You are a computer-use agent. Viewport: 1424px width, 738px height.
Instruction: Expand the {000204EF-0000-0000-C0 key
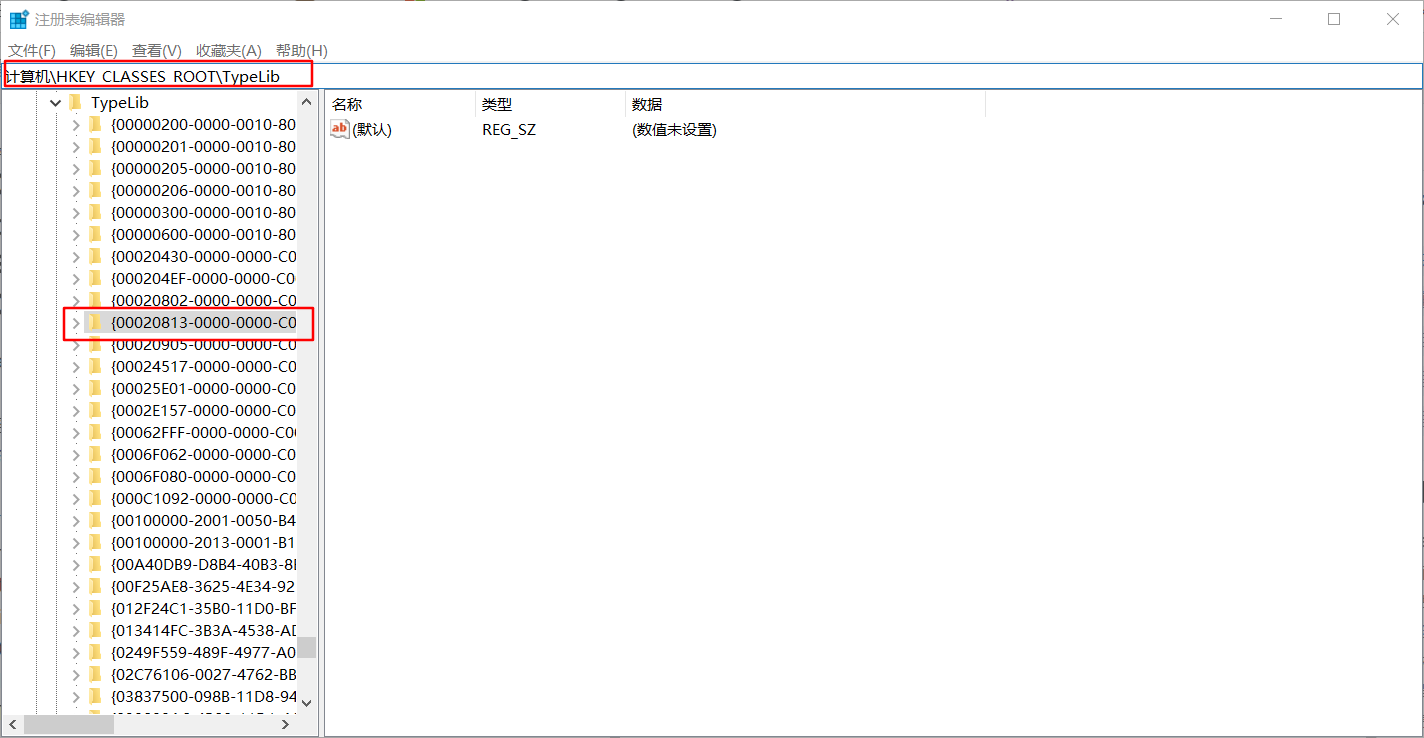point(76,278)
